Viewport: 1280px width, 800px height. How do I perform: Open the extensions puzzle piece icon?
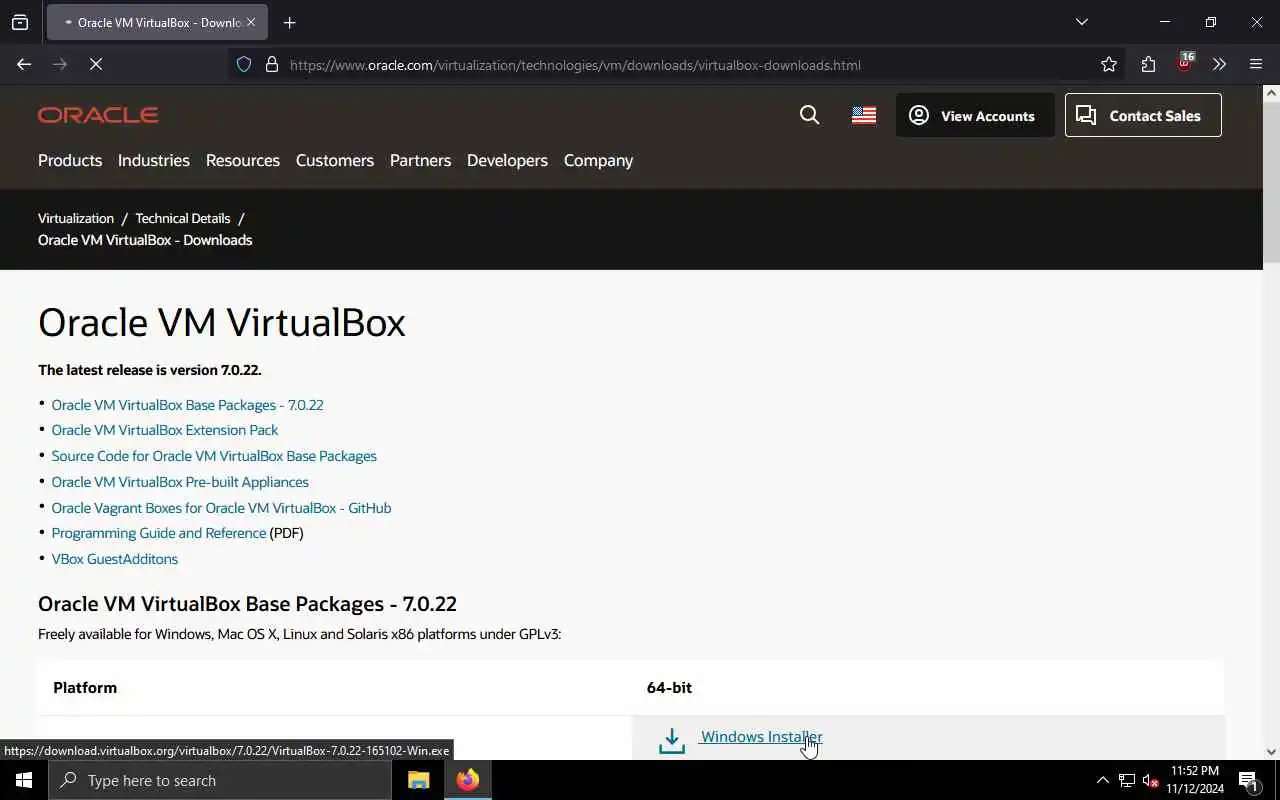click(1148, 64)
